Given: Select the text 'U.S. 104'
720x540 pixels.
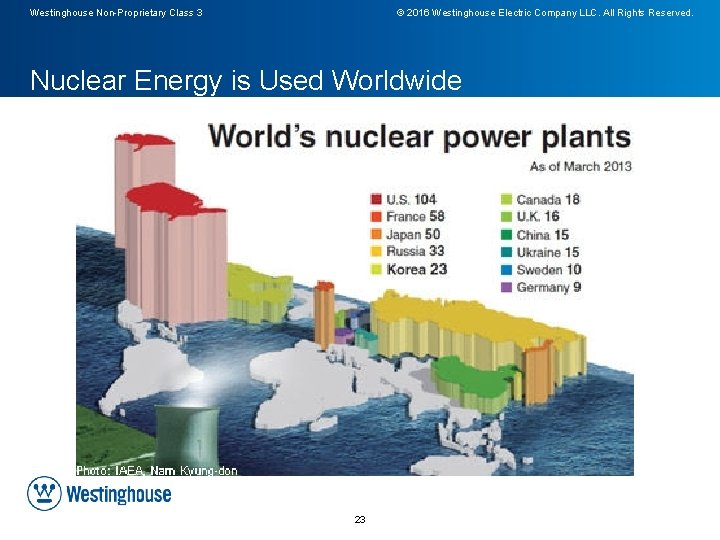Looking at the screenshot, I should (x=411, y=199).
